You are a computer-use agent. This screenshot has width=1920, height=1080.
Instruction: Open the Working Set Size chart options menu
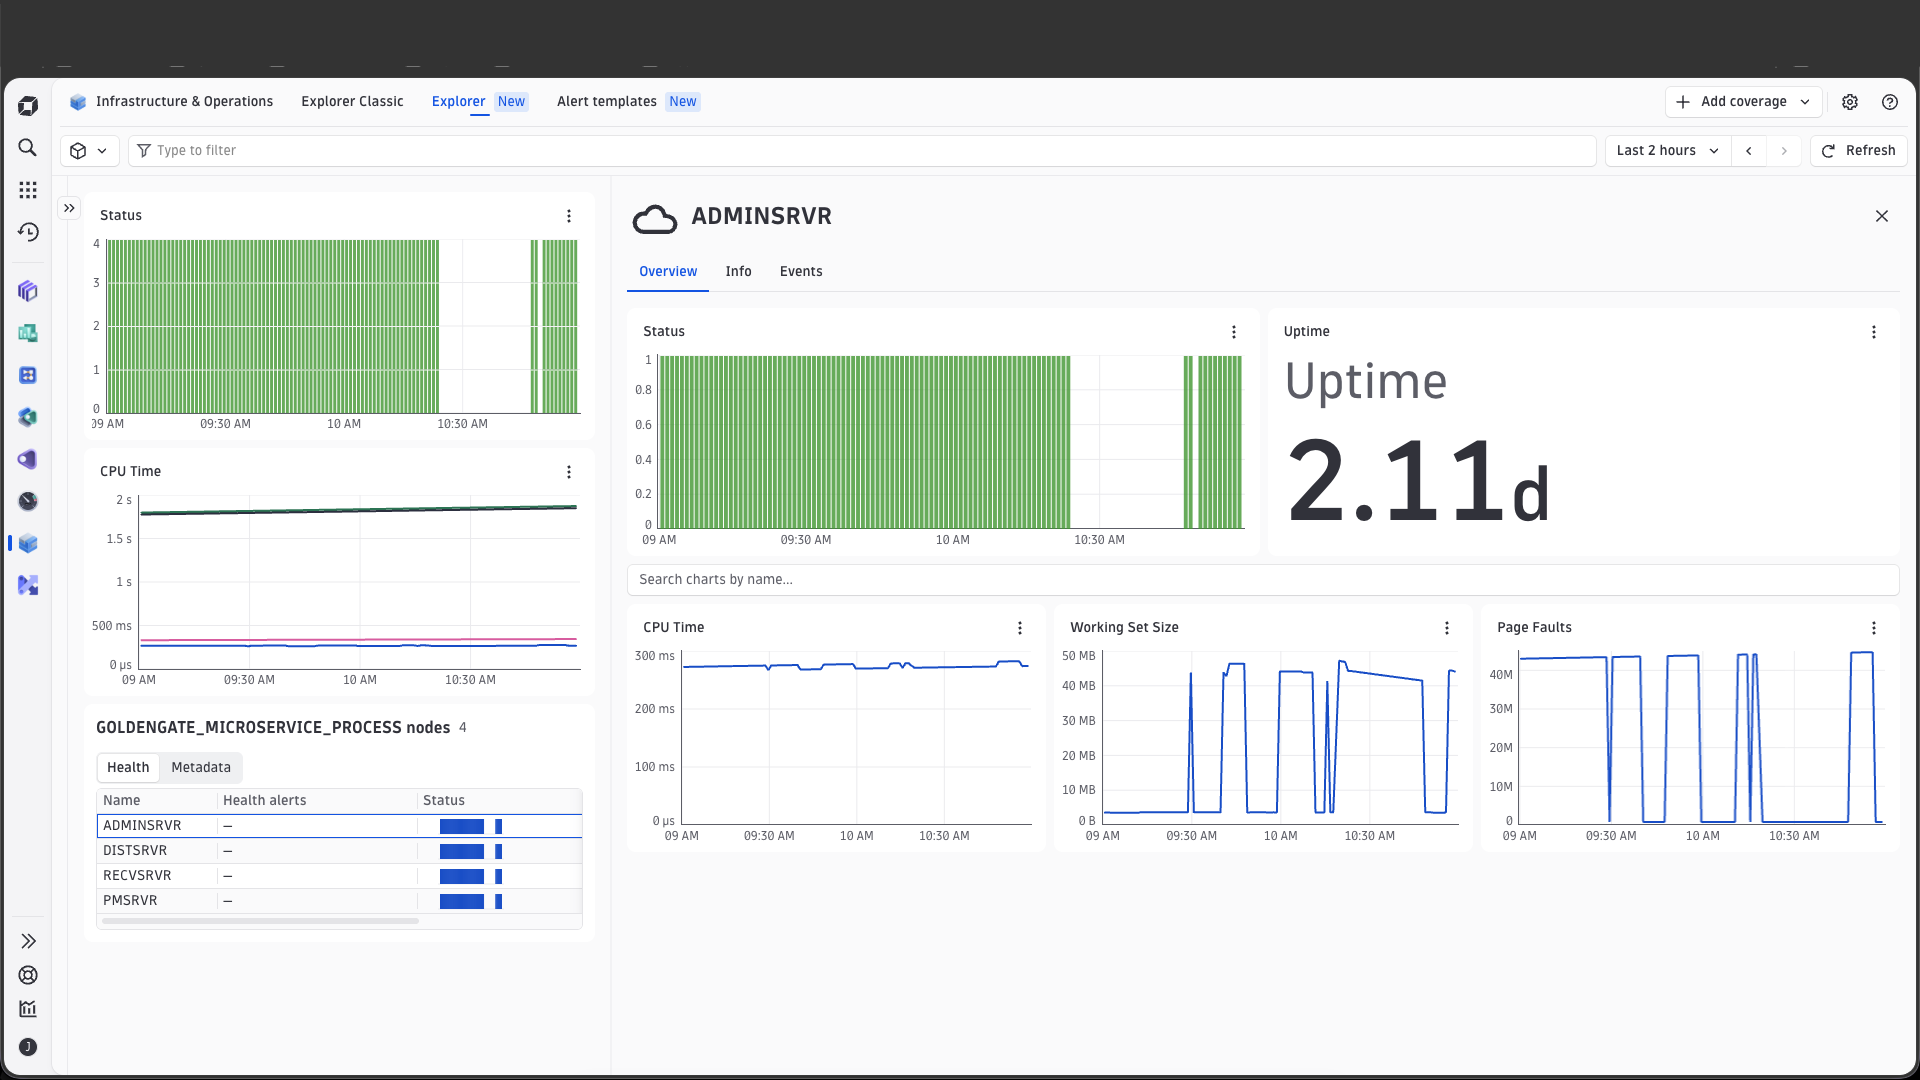point(1447,628)
